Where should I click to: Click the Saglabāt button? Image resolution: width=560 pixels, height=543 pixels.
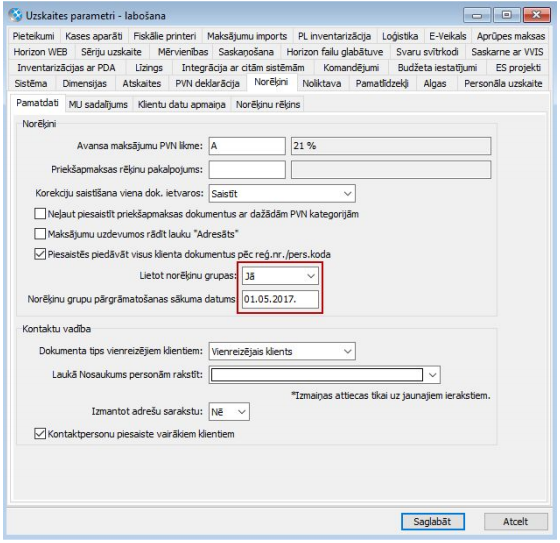pos(432,522)
